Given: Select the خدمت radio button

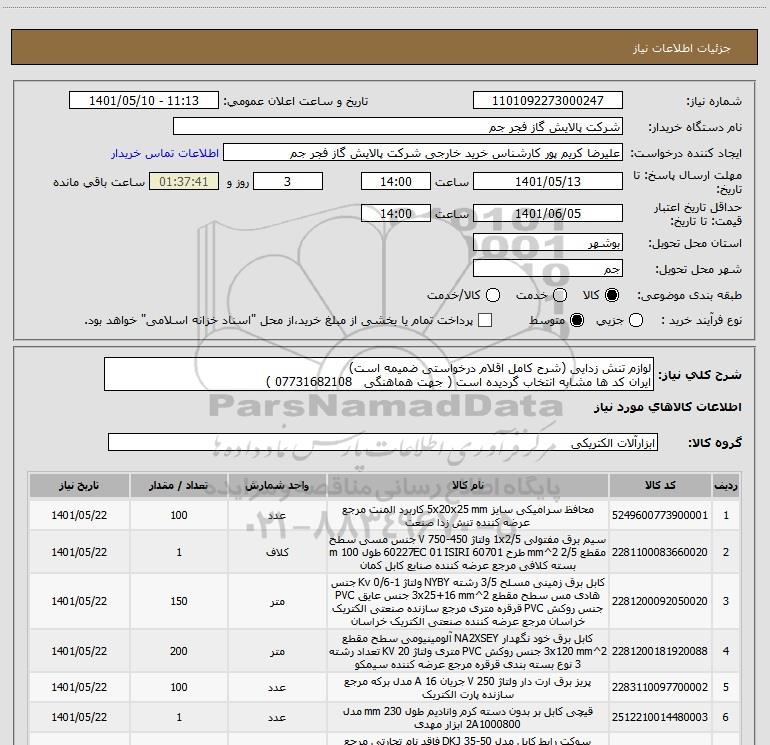Looking at the screenshot, I should point(560,295).
